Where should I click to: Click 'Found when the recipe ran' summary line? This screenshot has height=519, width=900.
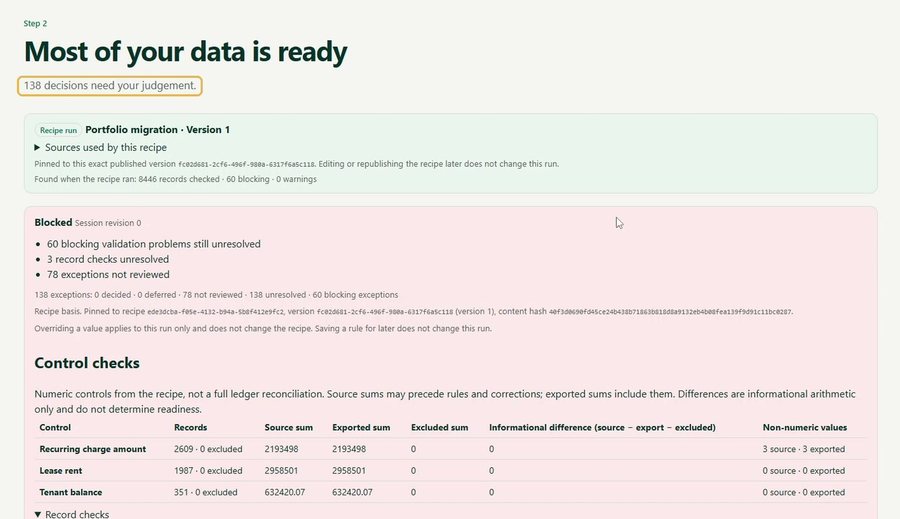[x=175, y=179]
